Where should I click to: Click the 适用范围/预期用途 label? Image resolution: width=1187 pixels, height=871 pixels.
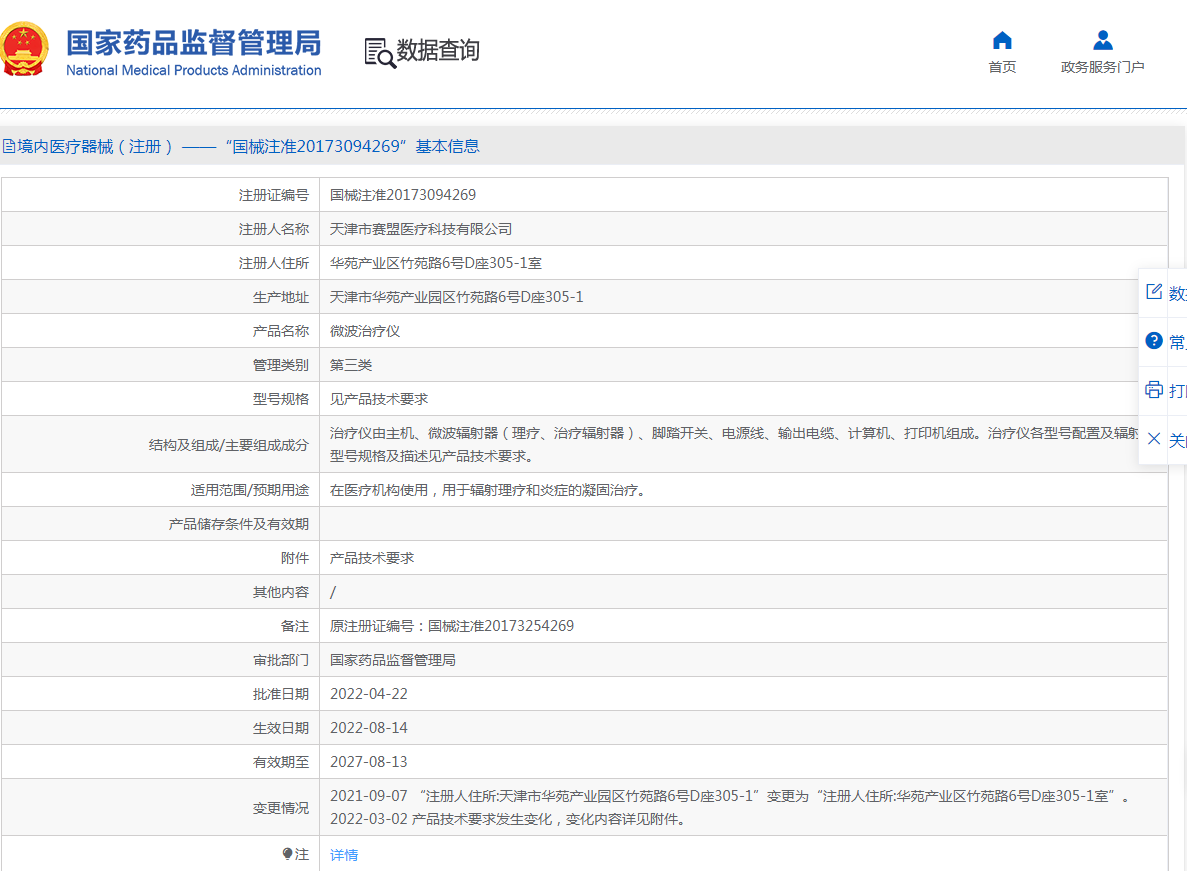tap(250, 490)
